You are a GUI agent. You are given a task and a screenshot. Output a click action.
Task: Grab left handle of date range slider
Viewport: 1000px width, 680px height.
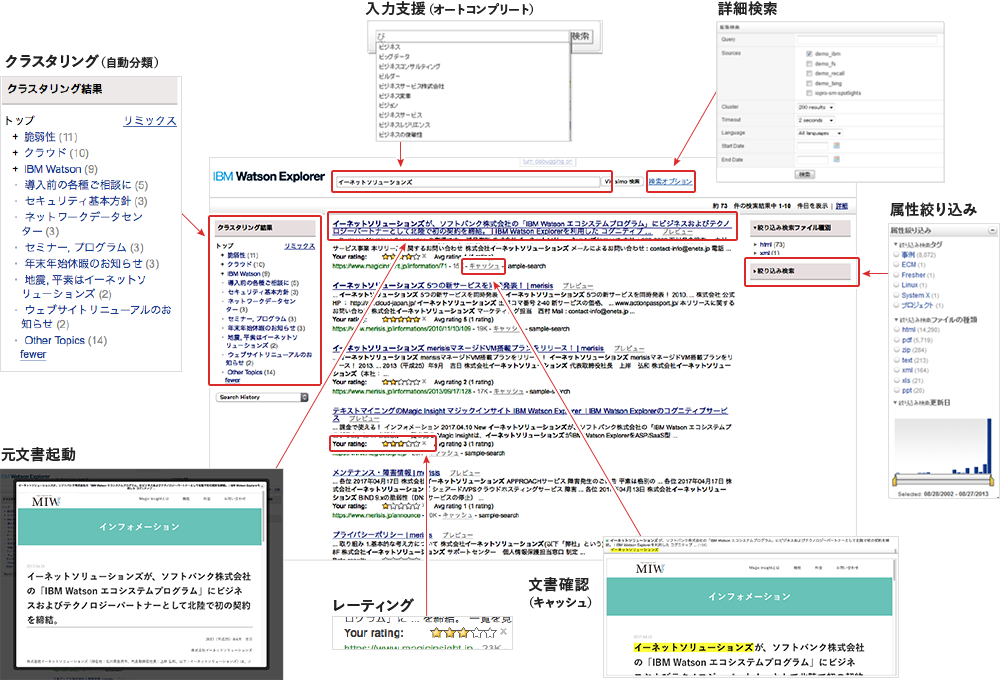[x=895, y=479]
